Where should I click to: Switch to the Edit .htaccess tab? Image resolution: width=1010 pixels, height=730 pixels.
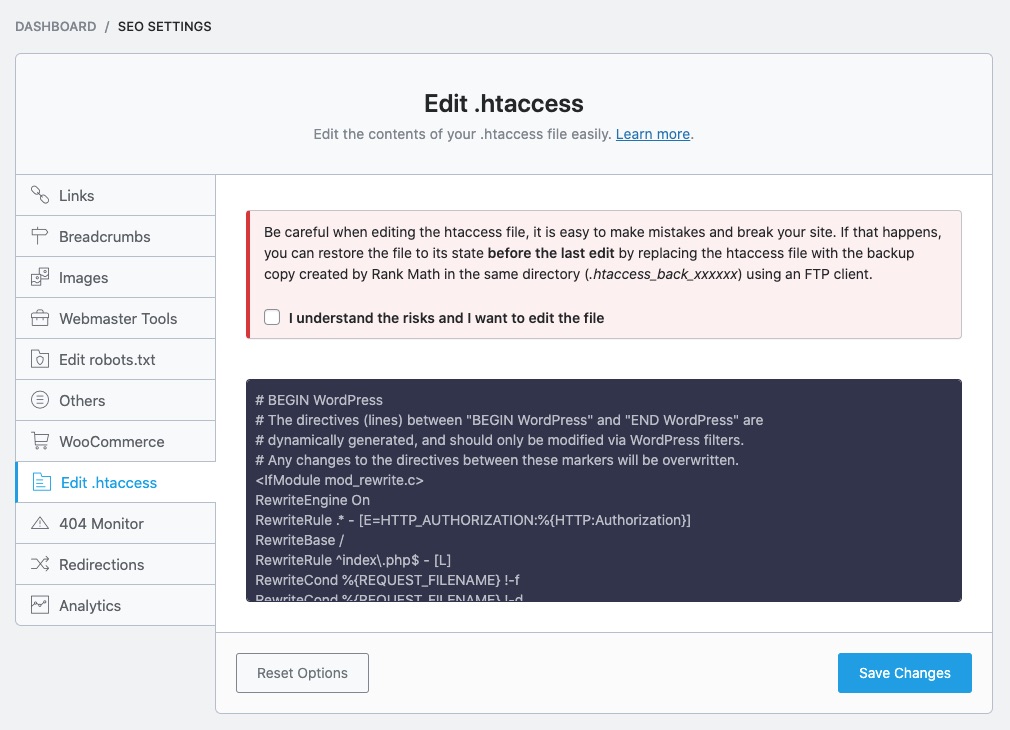coord(109,482)
